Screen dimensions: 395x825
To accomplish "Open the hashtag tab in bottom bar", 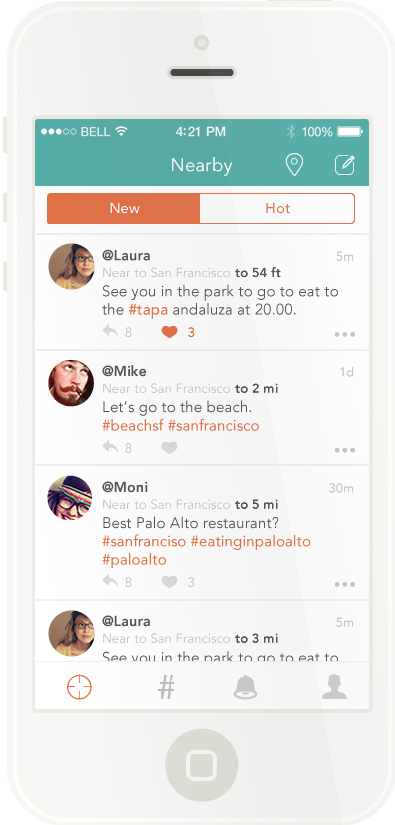I will click(x=166, y=687).
